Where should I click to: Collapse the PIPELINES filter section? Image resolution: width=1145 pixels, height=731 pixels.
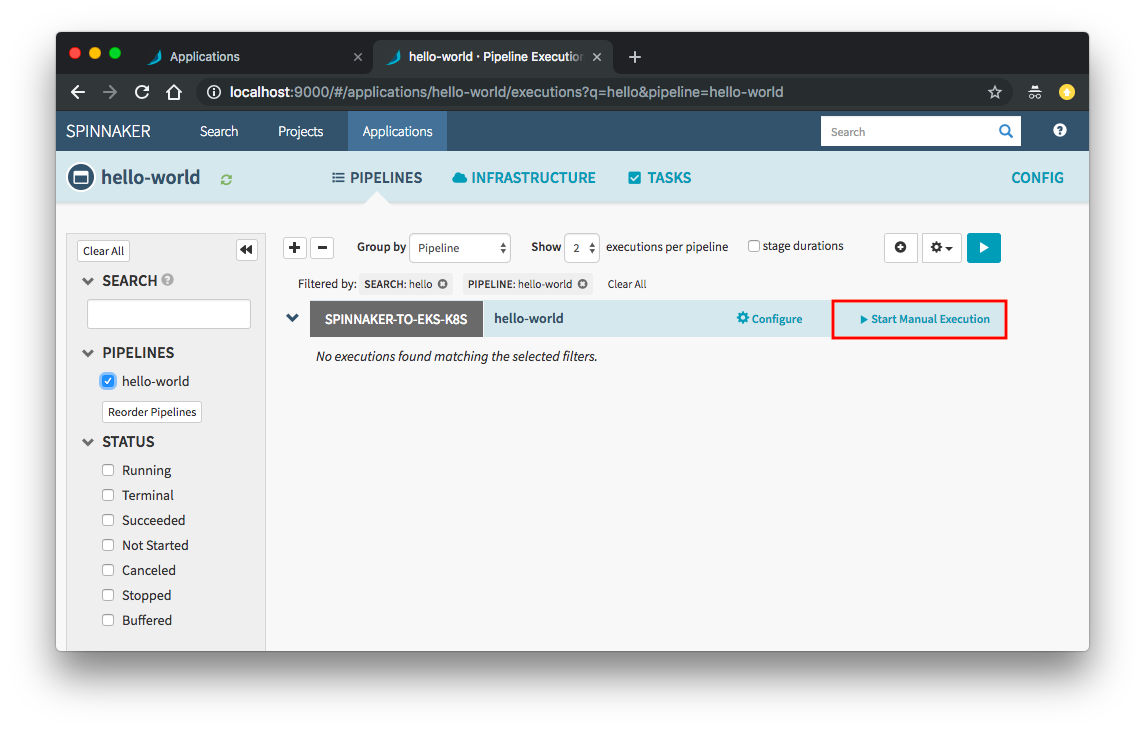pos(88,353)
